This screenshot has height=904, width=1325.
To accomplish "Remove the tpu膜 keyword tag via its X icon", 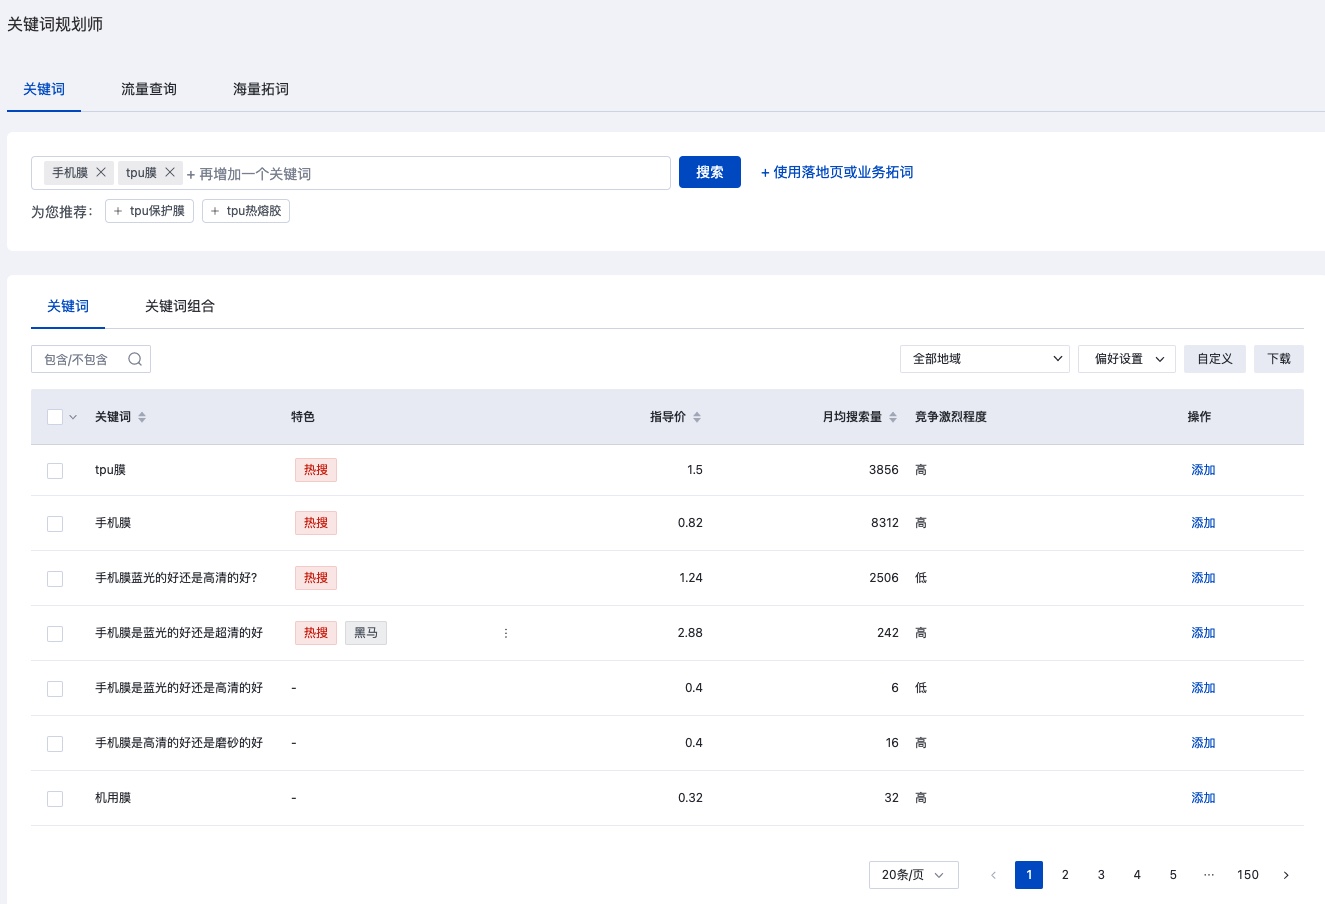I will (169, 171).
